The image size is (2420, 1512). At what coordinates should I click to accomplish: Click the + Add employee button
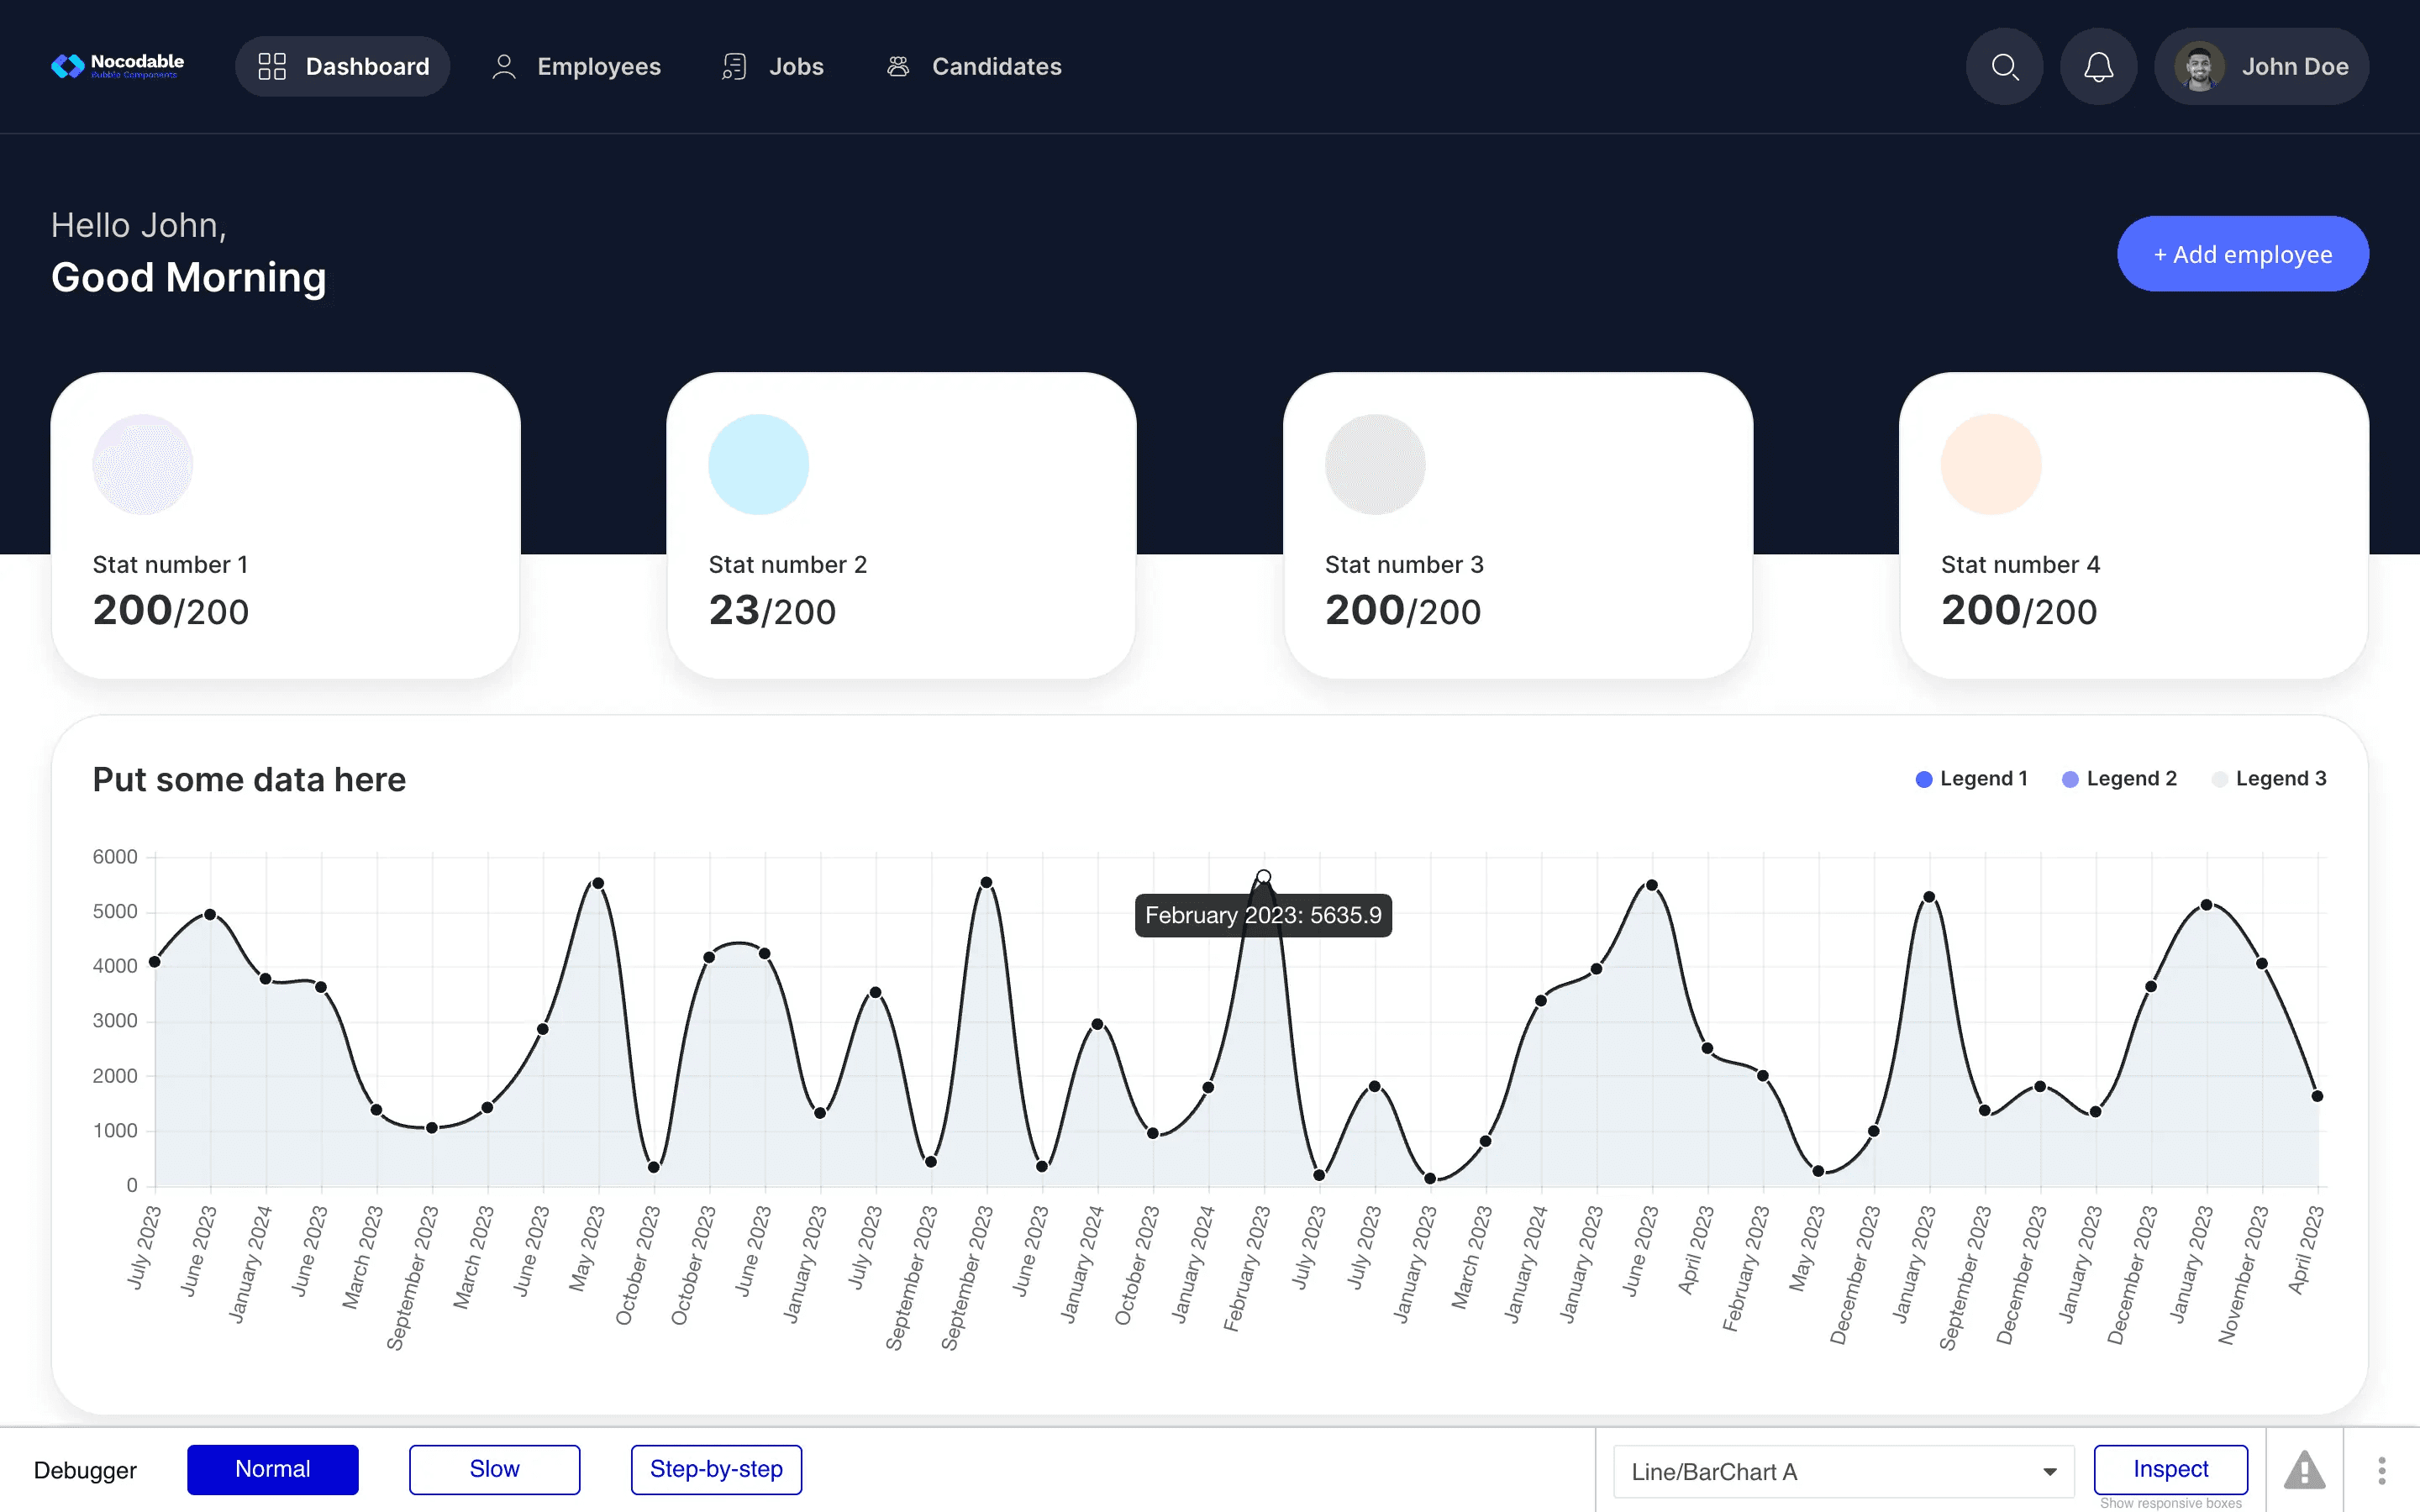click(2242, 253)
